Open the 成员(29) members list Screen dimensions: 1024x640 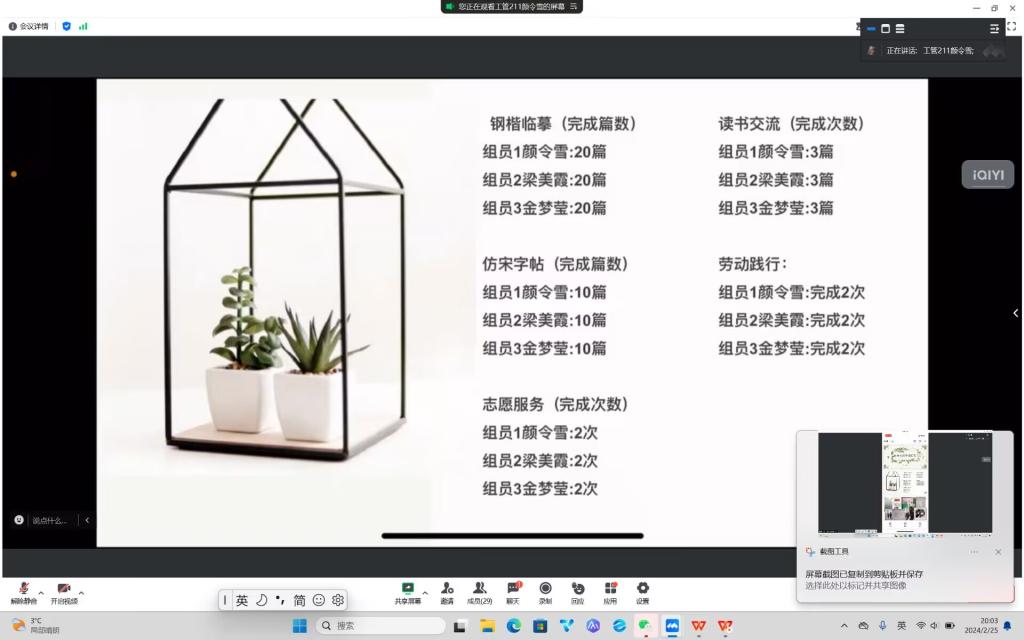coord(480,590)
